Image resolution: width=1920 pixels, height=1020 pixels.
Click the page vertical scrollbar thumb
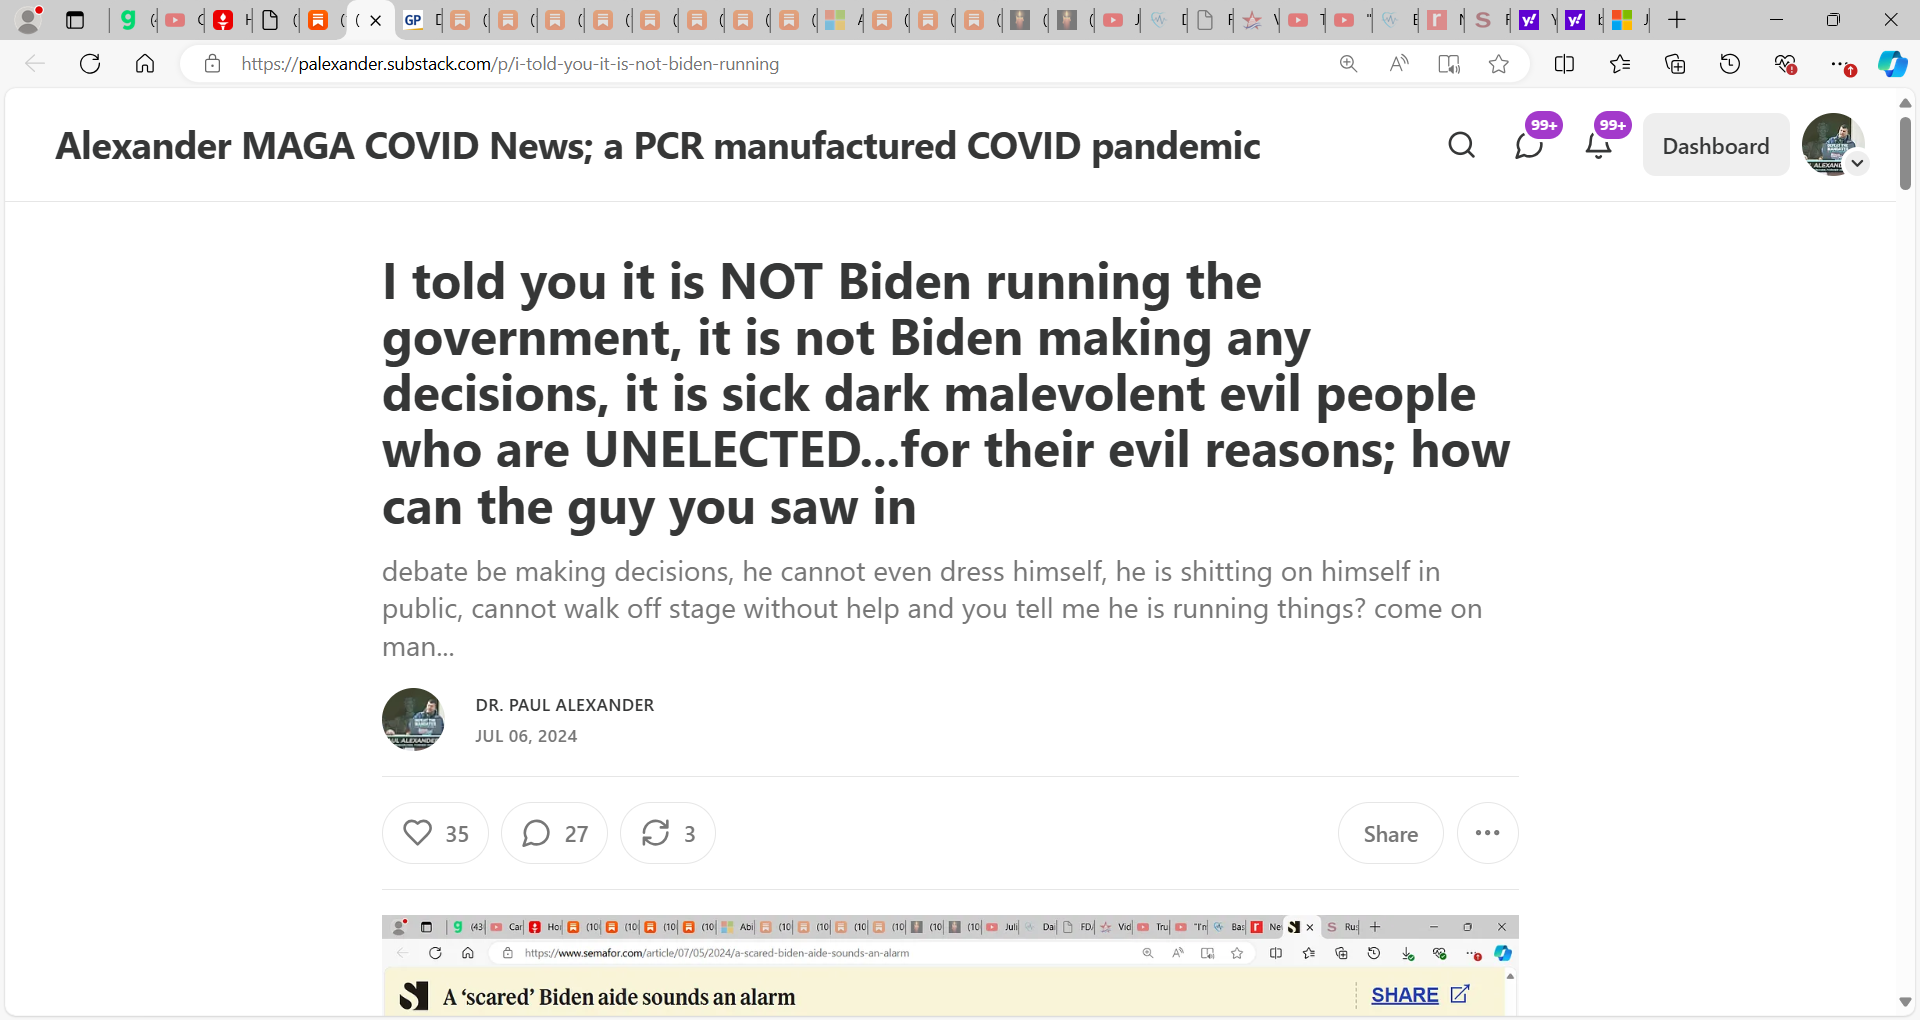coord(1905,154)
